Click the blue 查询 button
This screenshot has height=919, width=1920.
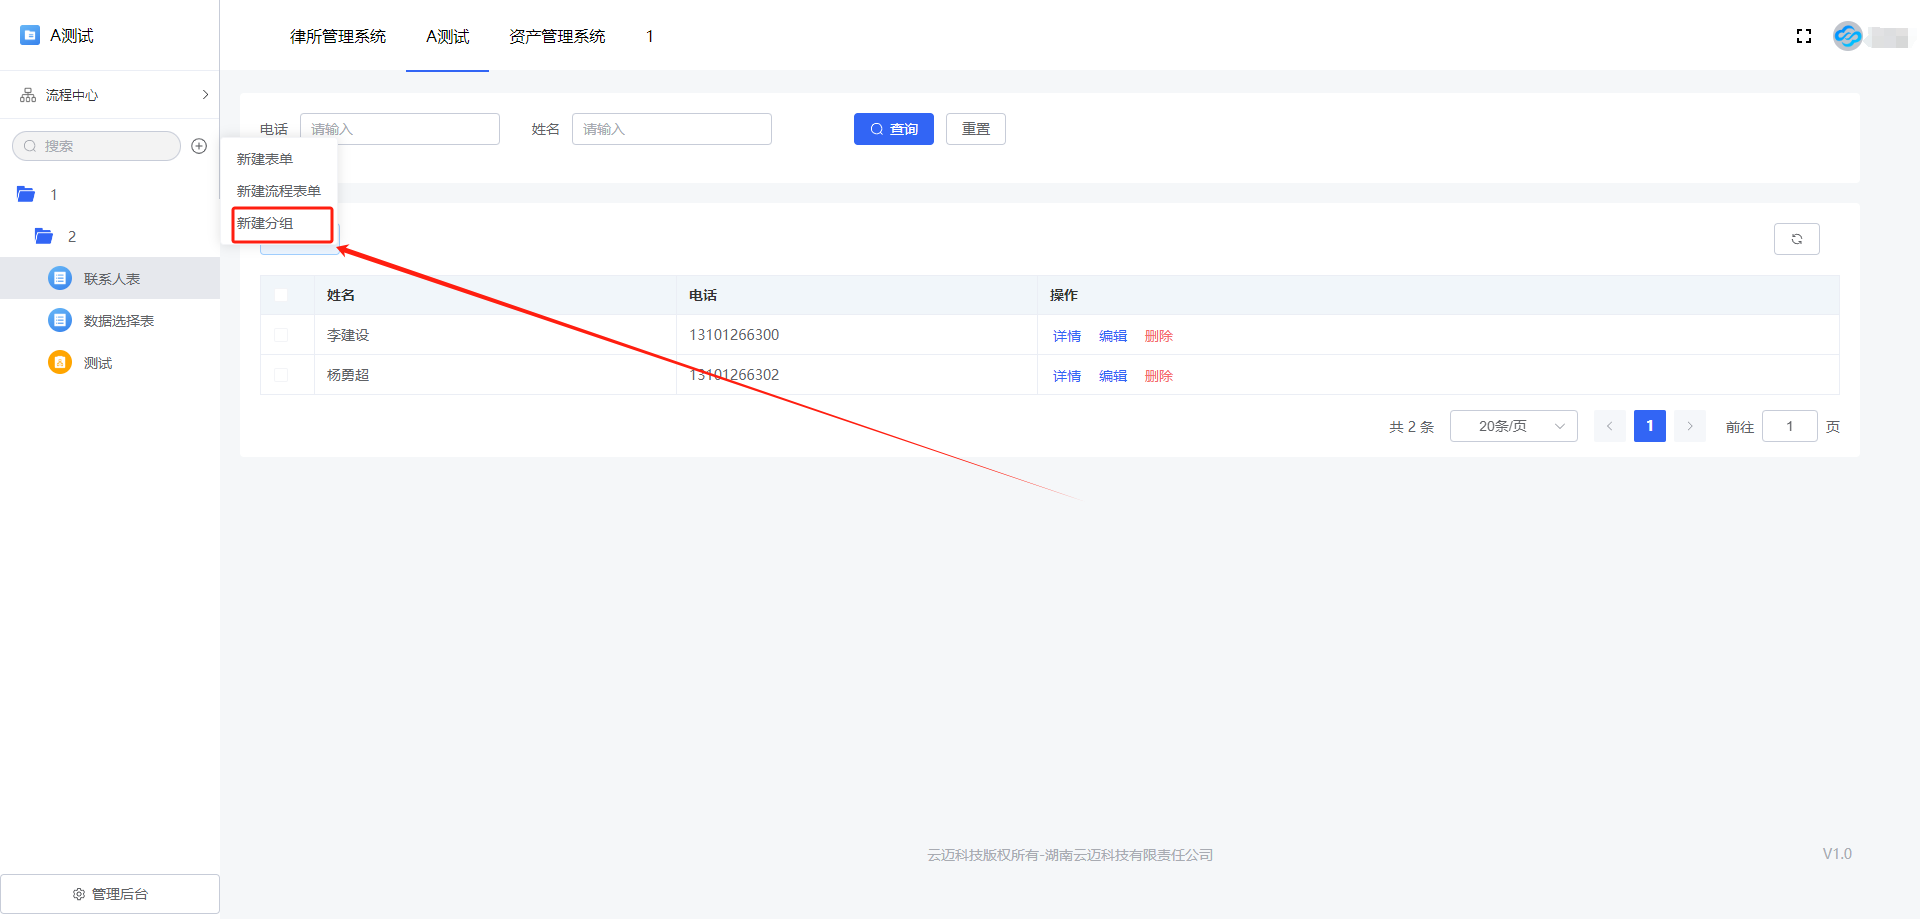(x=893, y=129)
